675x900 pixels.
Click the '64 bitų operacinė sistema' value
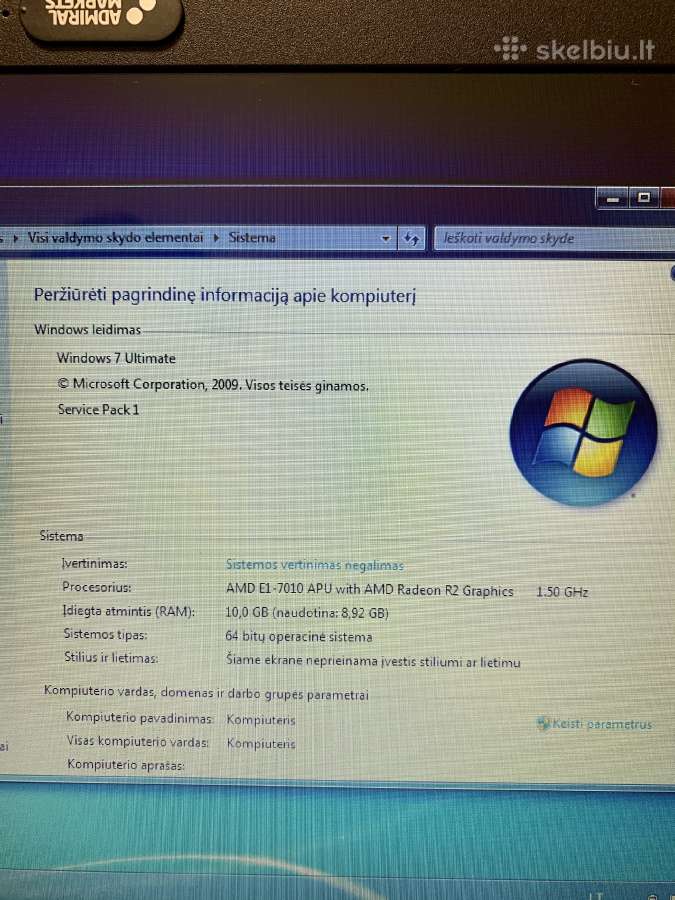[x=298, y=637]
